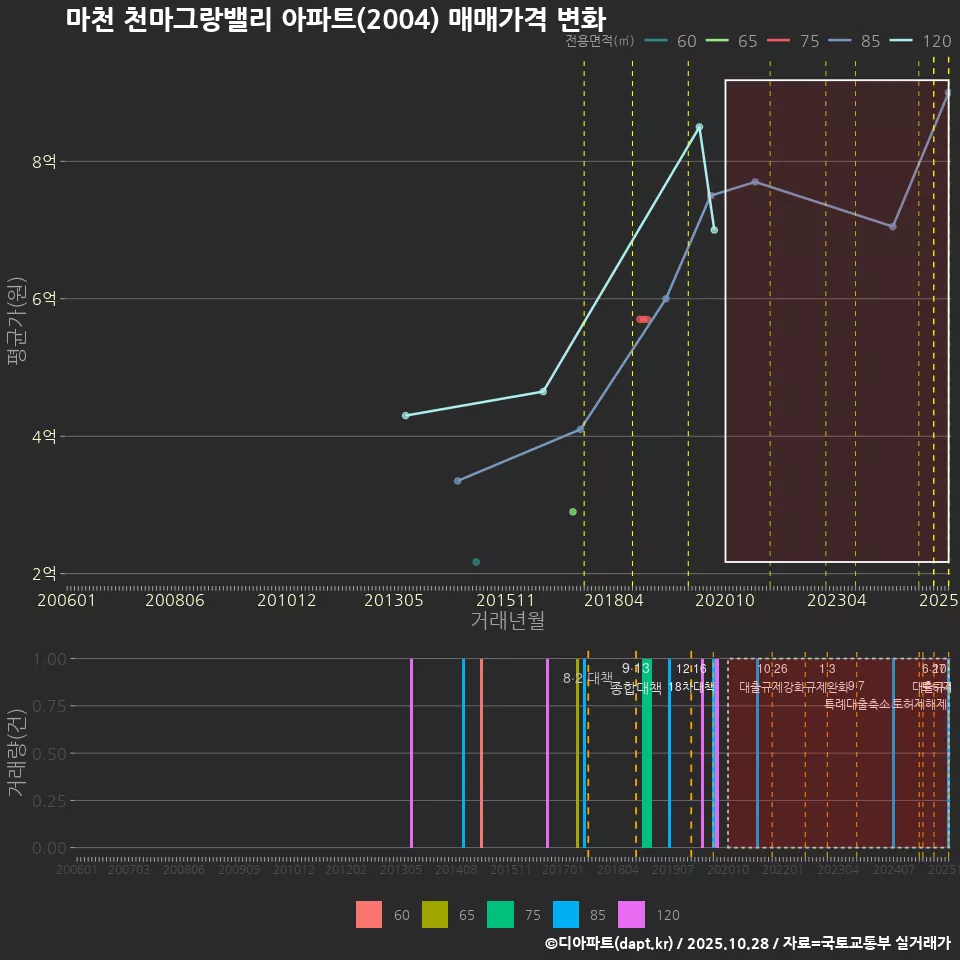Click the 8억 y-axis tick label
The height and width of the screenshot is (960, 960).
pyautogui.click(x=44, y=162)
